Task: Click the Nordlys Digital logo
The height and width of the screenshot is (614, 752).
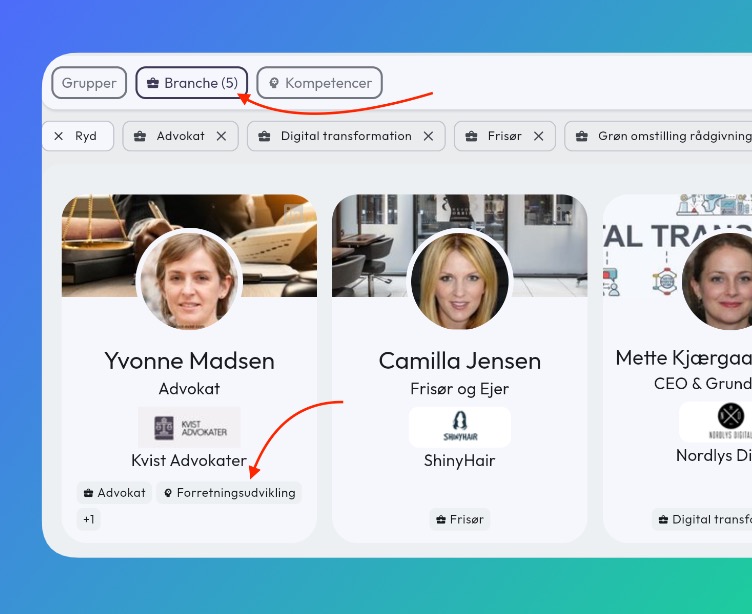Action: click(716, 422)
